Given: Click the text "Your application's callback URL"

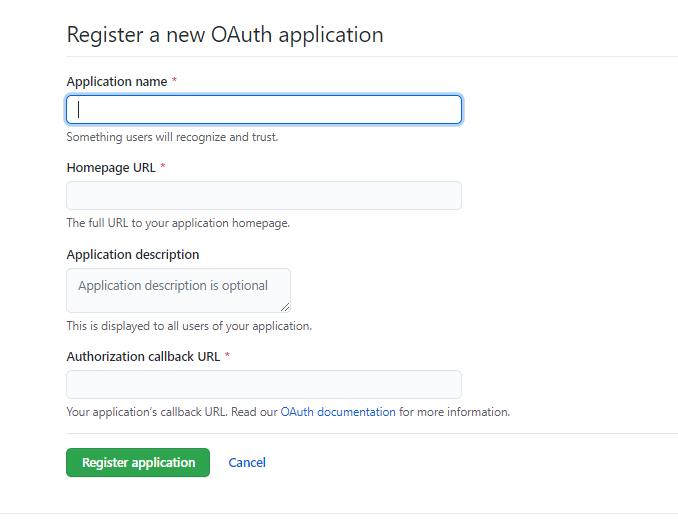Looking at the screenshot, I should pyautogui.click(x=146, y=412).
